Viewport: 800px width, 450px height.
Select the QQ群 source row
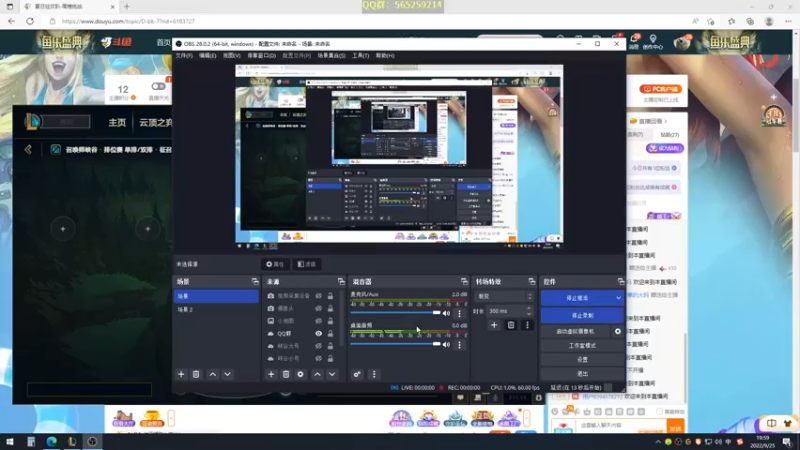point(303,334)
